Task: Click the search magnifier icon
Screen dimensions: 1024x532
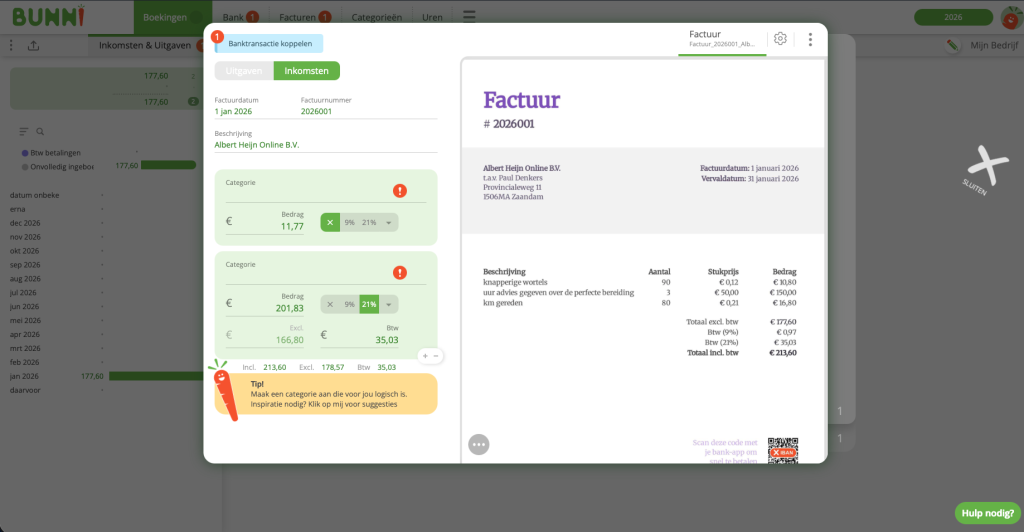Action: 40,132
